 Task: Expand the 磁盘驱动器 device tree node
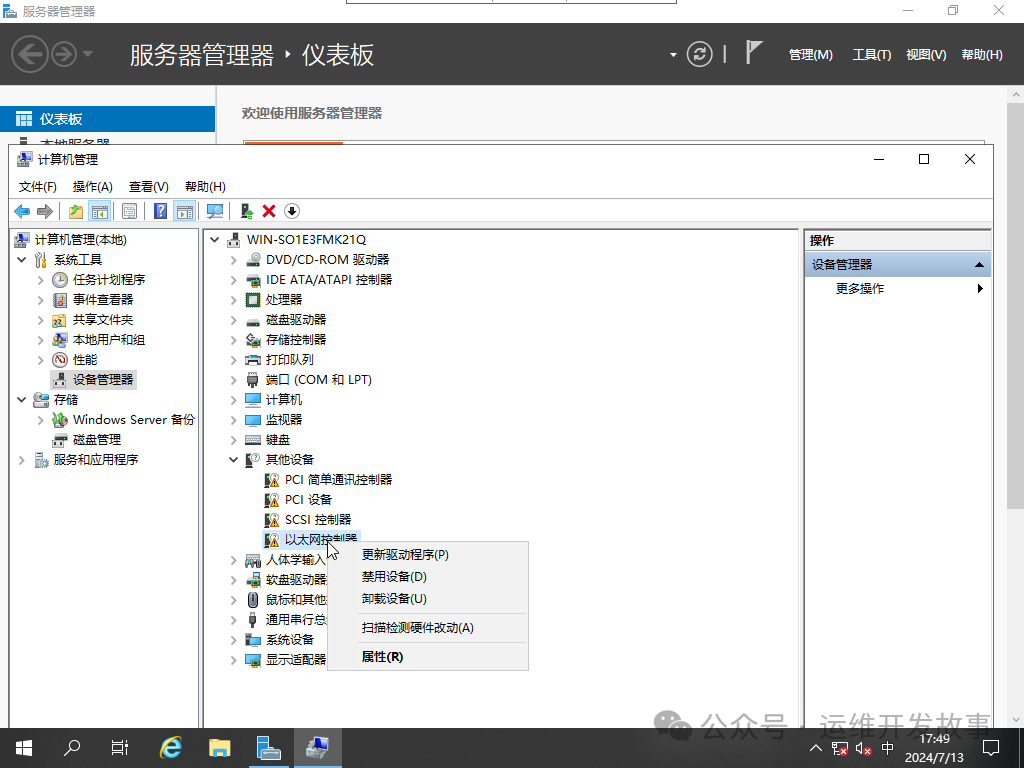[233, 319]
